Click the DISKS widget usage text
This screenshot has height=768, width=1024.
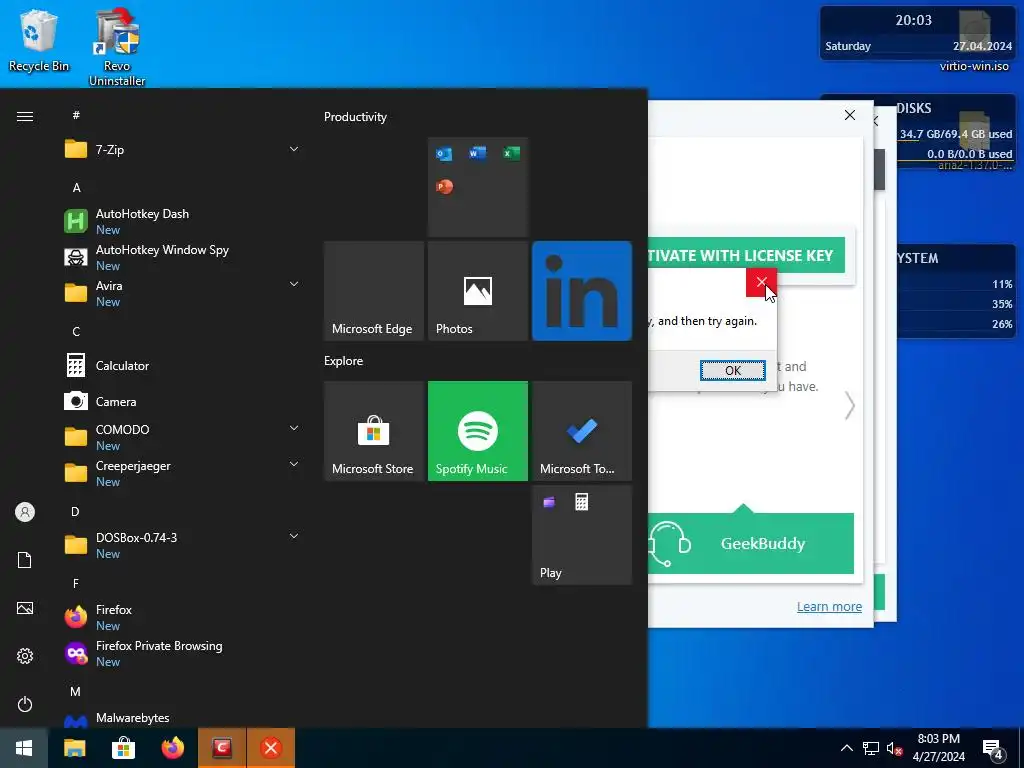pyautogui.click(x=956, y=134)
